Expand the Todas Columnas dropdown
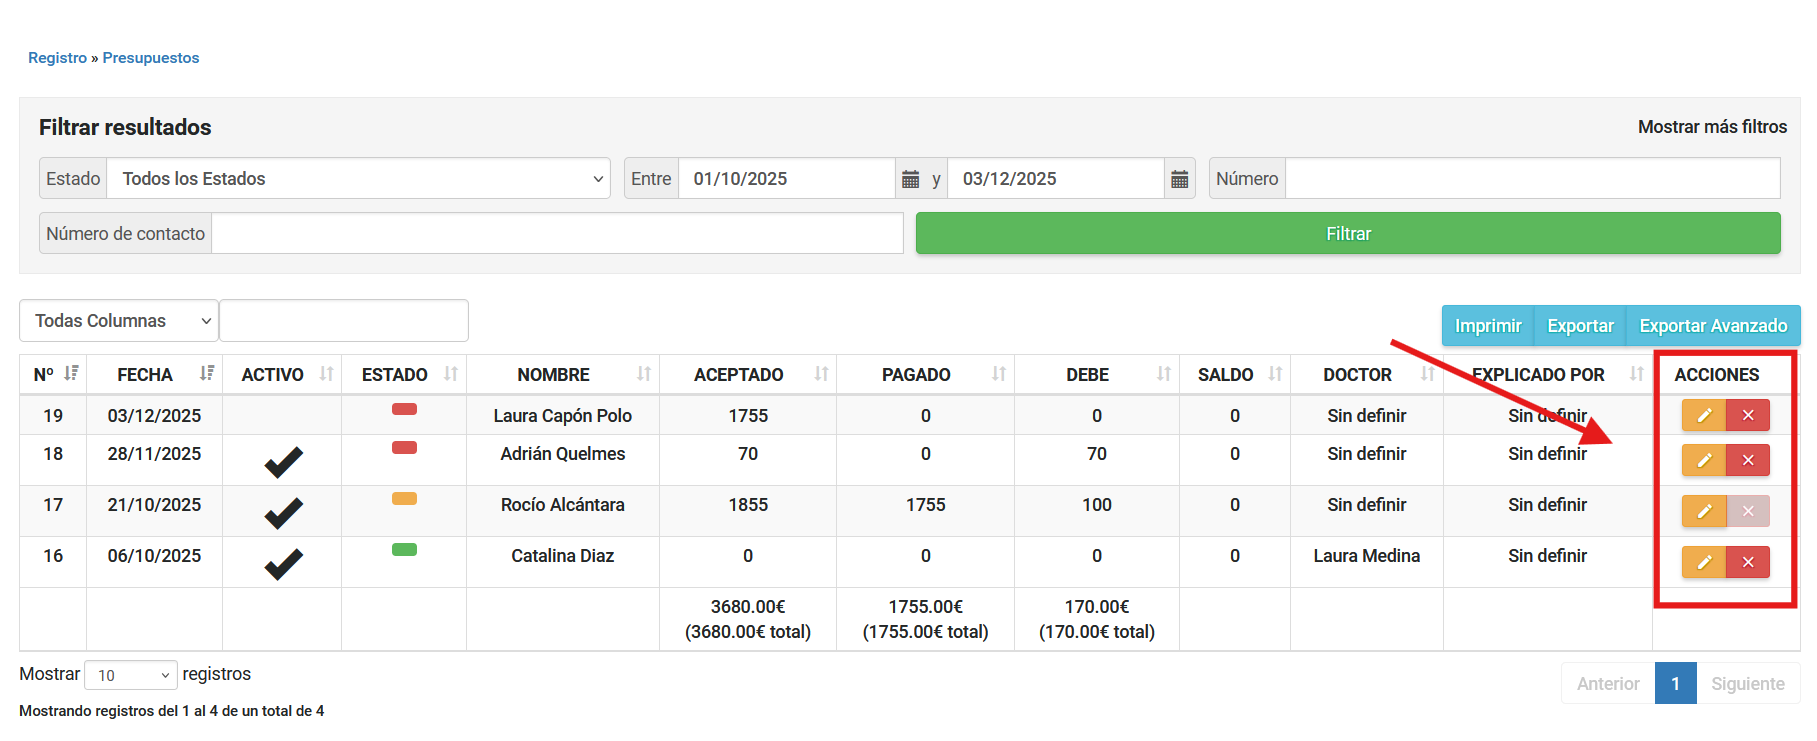 click(x=119, y=321)
